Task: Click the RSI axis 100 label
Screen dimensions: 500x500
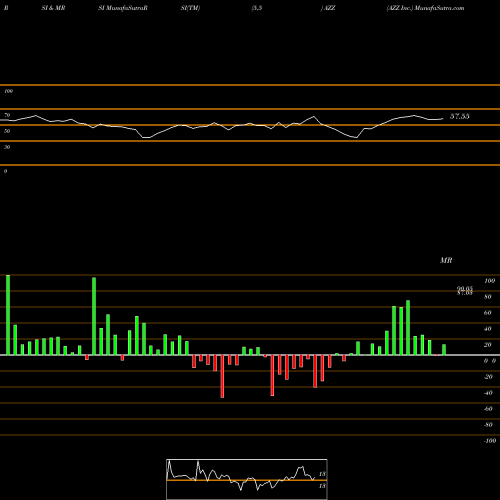Action: pos(8,91)
